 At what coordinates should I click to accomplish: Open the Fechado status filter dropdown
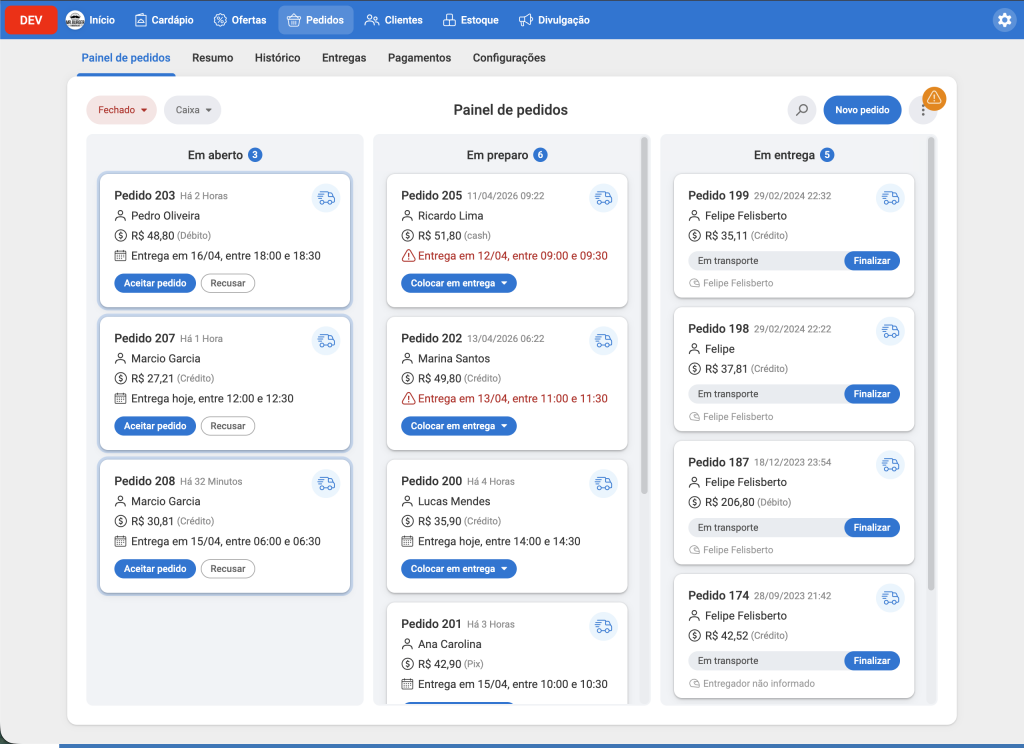[x=121, y=110]
